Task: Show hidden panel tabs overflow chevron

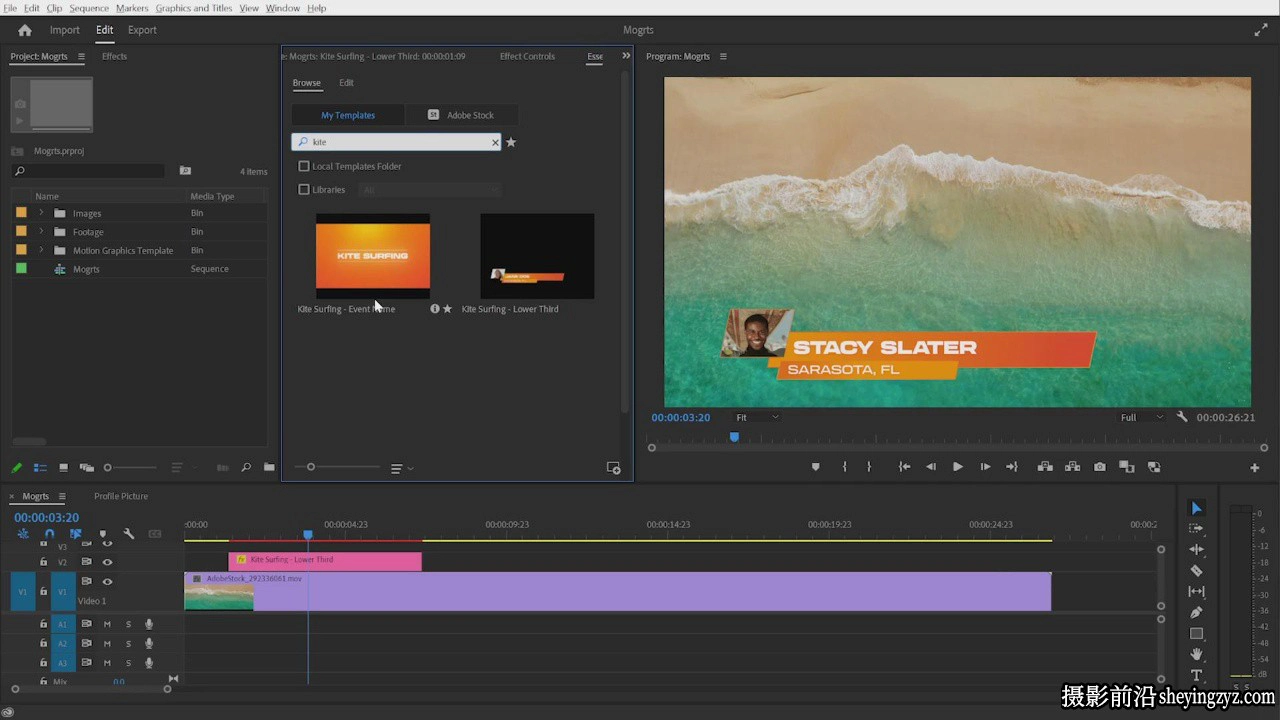Action: point(626,56)
